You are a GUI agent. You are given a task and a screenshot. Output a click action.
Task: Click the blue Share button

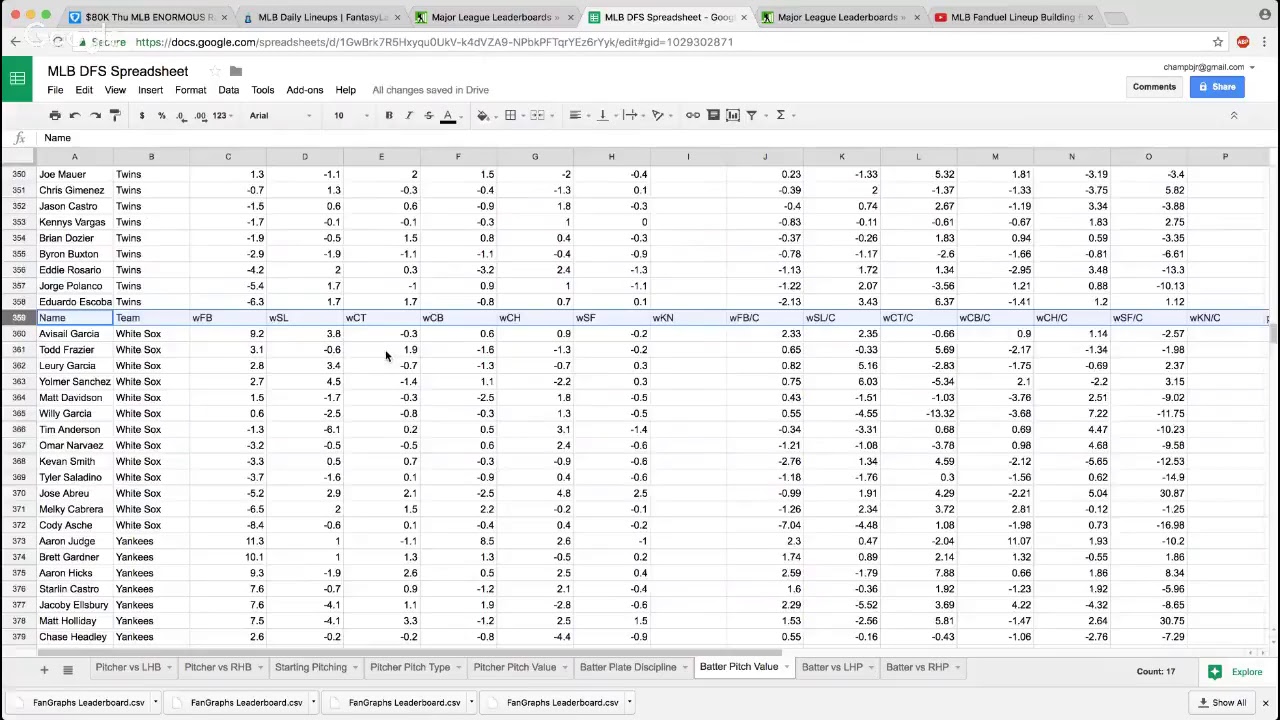[1217, 87]
